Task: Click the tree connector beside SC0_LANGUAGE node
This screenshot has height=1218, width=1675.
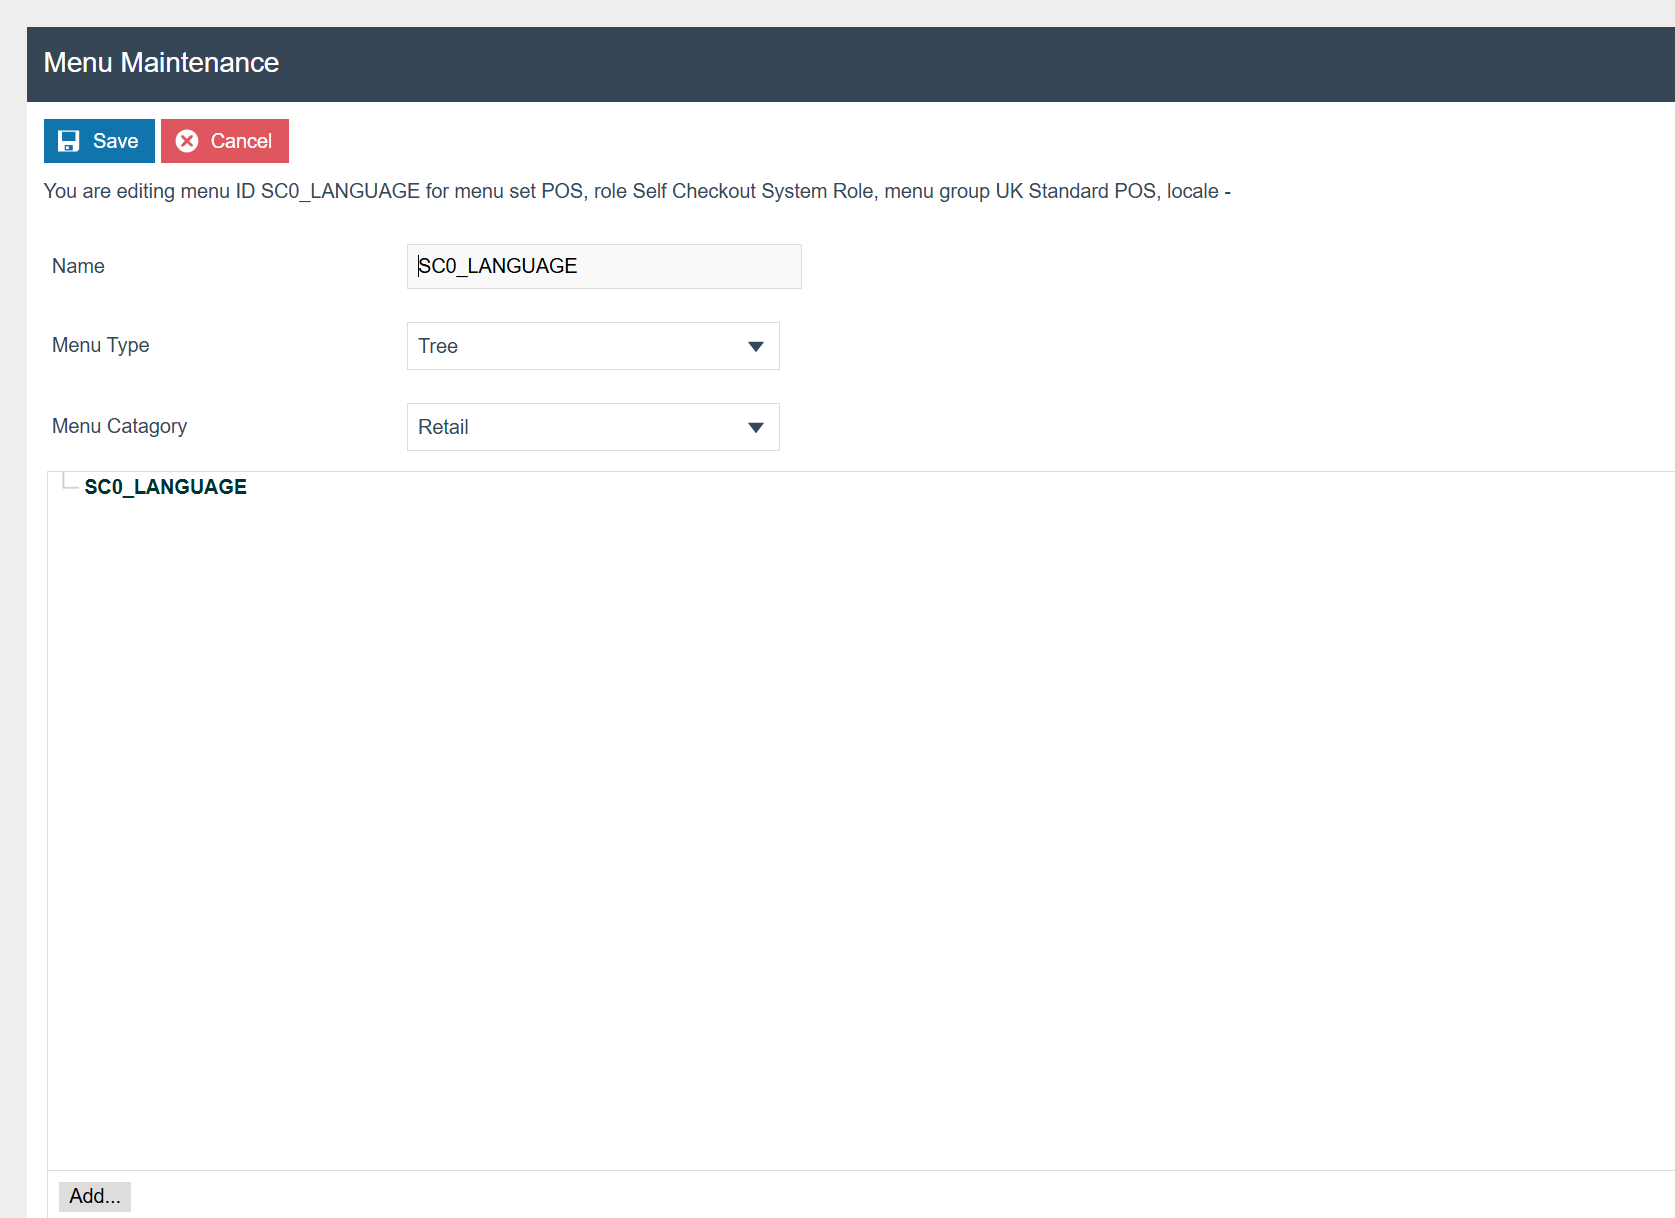Action: 69,483
